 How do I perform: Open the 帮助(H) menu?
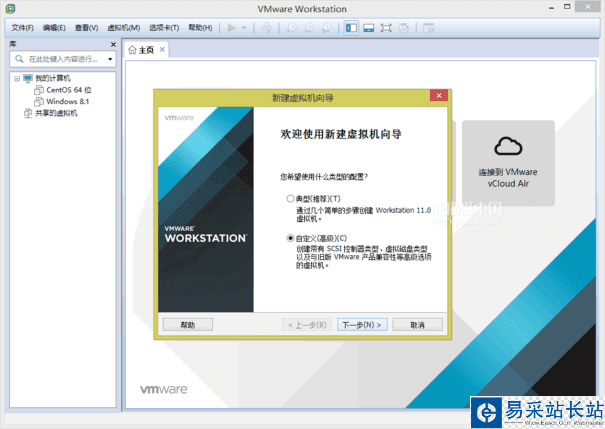point(200,28)
